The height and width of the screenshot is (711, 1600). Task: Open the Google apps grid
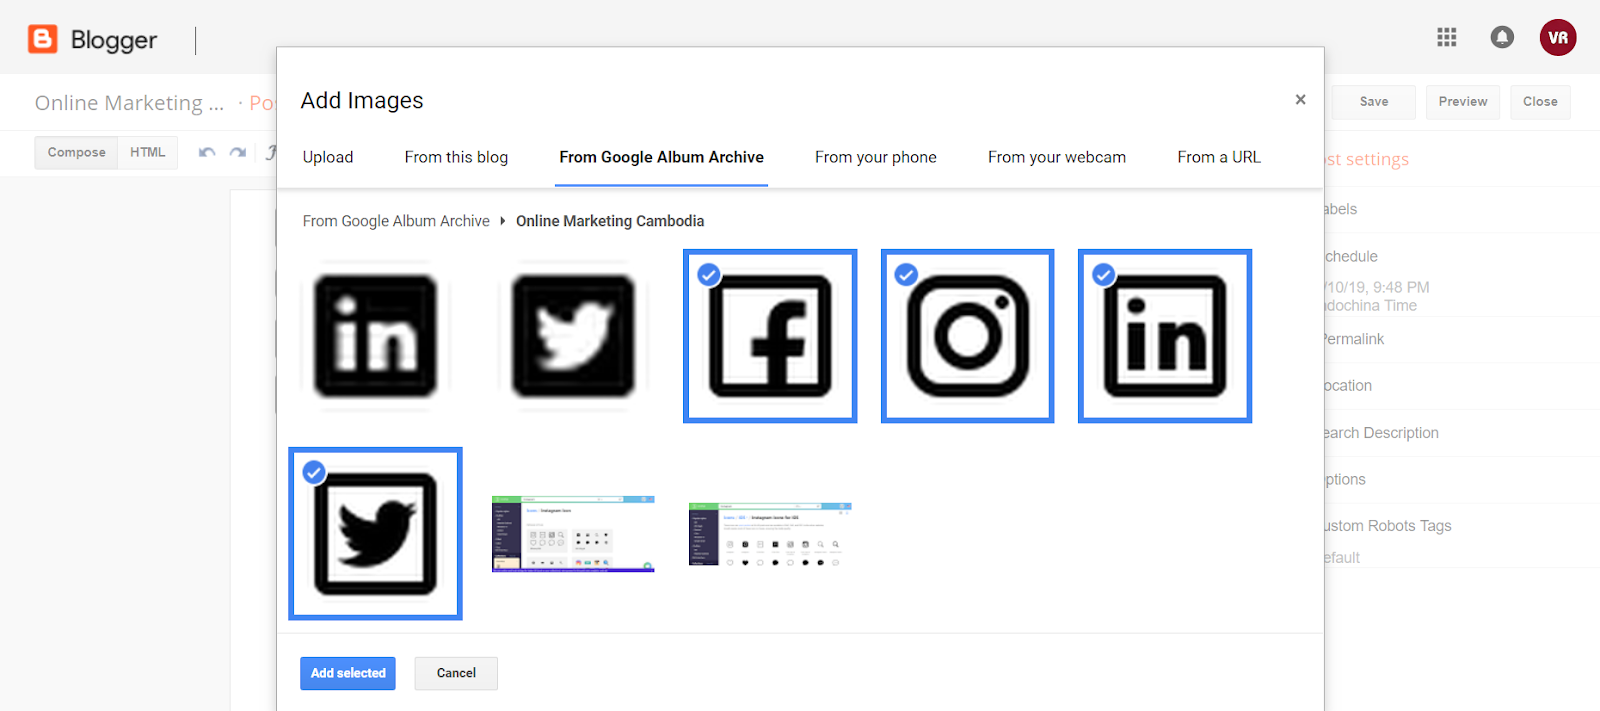[1446, 37]
